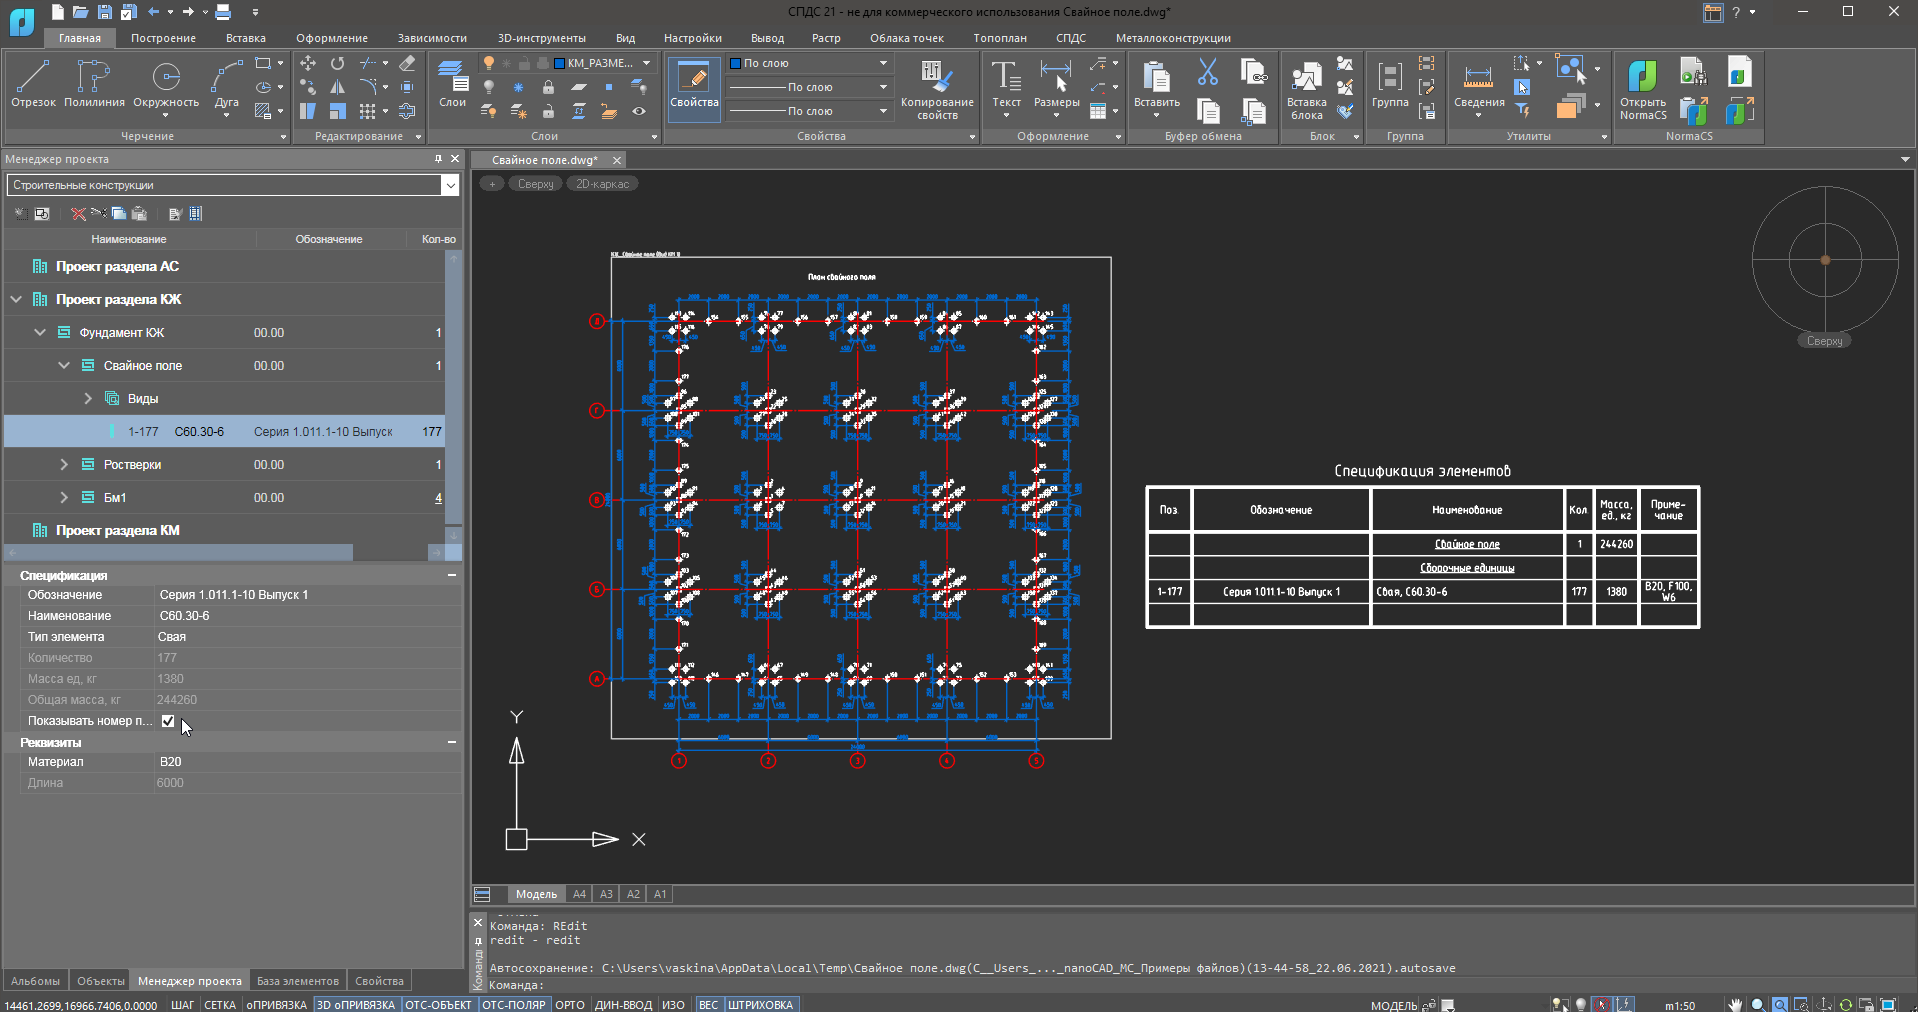Viewport: 1920px width, 1012px height.
Task: Switch to A4 layout tab
Action: 579,894
